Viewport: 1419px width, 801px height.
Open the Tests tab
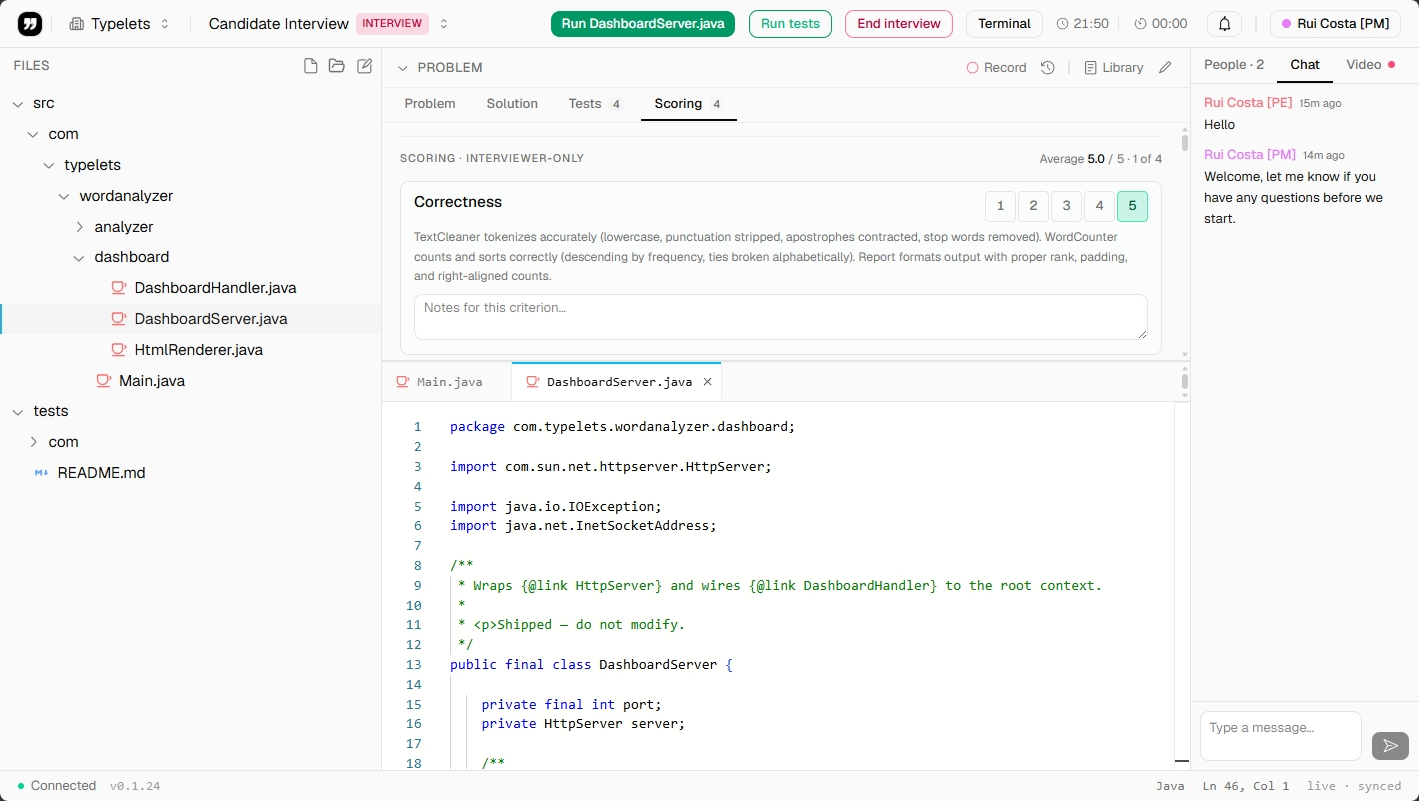595,104
